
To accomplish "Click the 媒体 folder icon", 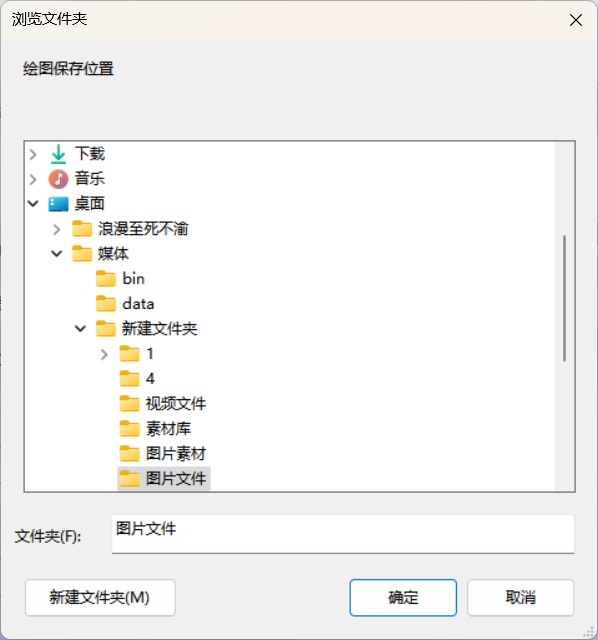I will 82,253.
